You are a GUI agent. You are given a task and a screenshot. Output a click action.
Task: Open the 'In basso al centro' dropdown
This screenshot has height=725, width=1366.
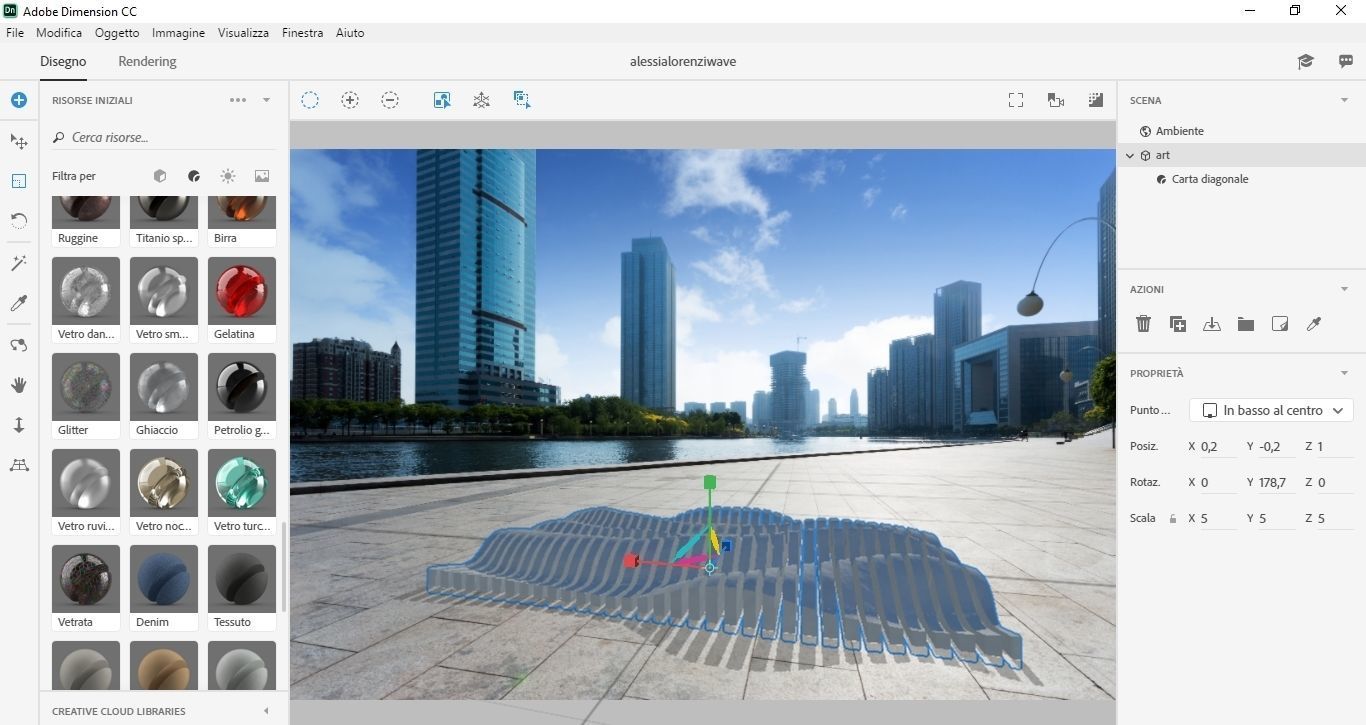(x=1271, y=410)
